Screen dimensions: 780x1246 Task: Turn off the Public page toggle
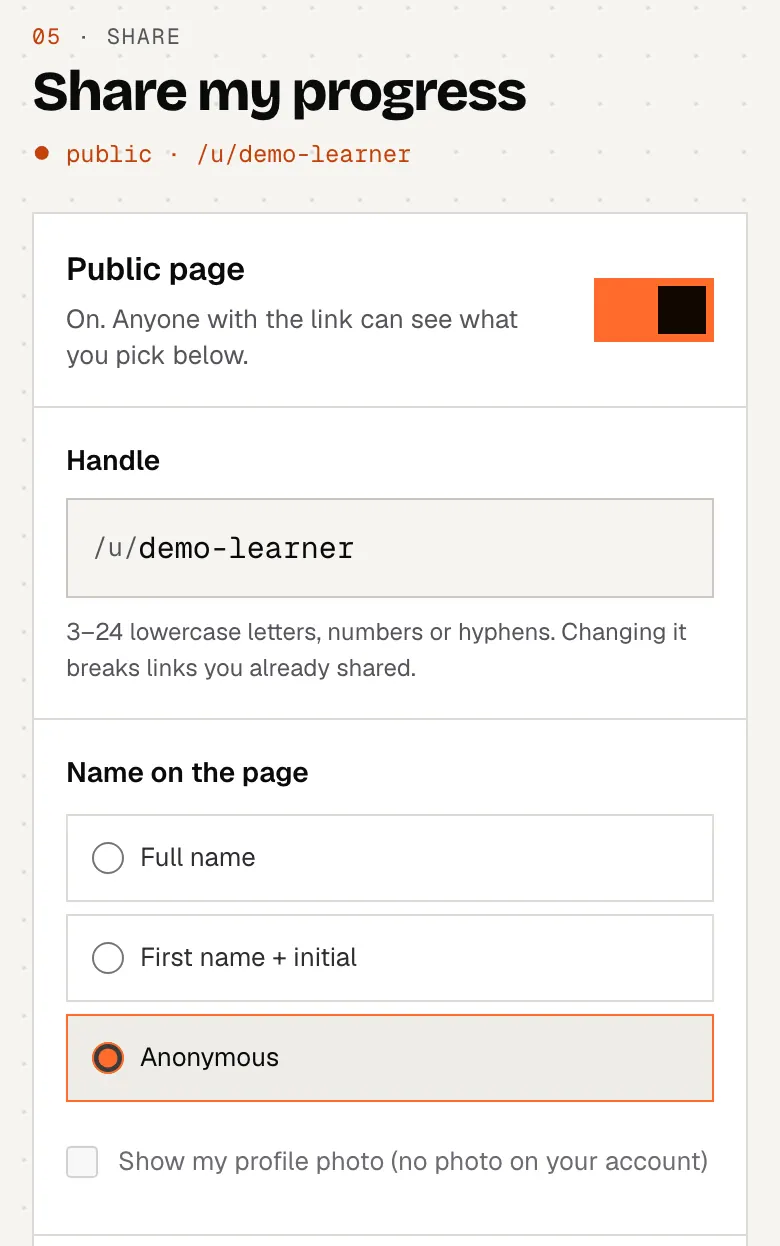(x=654, y=310)
